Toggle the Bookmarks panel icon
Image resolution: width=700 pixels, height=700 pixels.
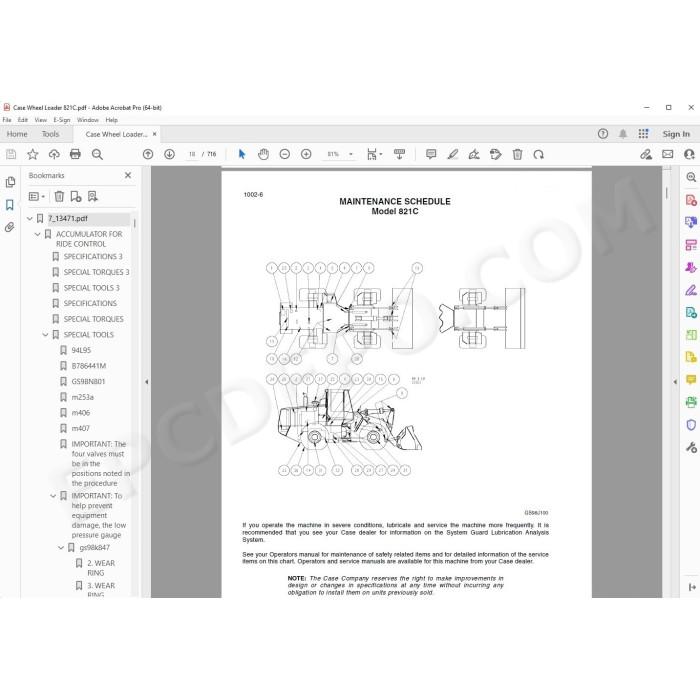[10, 205]
